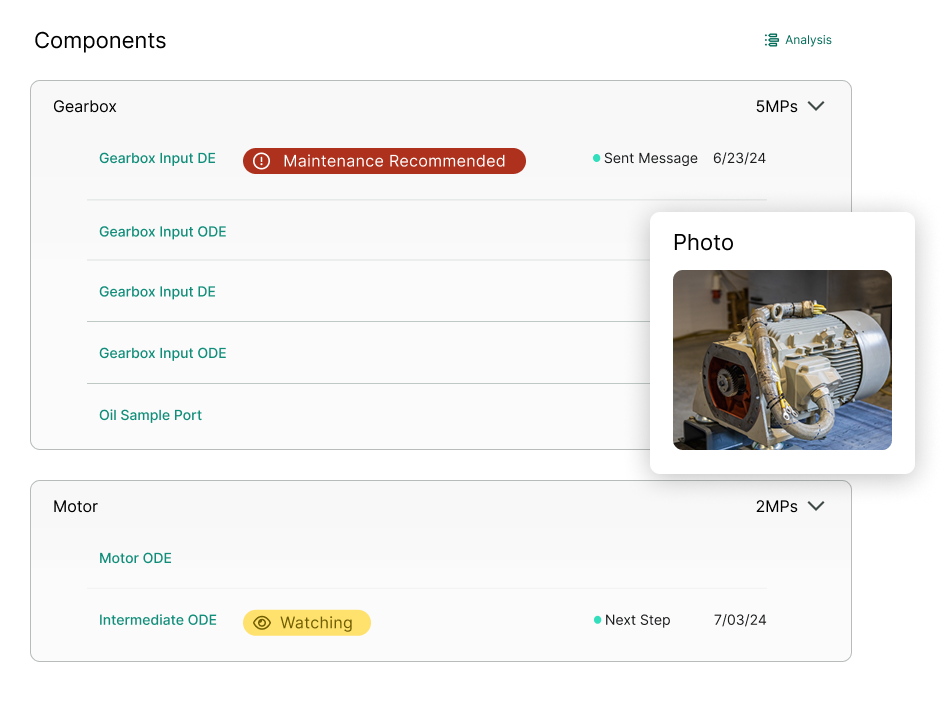Click the 7/03/24 date

[740, 620]
